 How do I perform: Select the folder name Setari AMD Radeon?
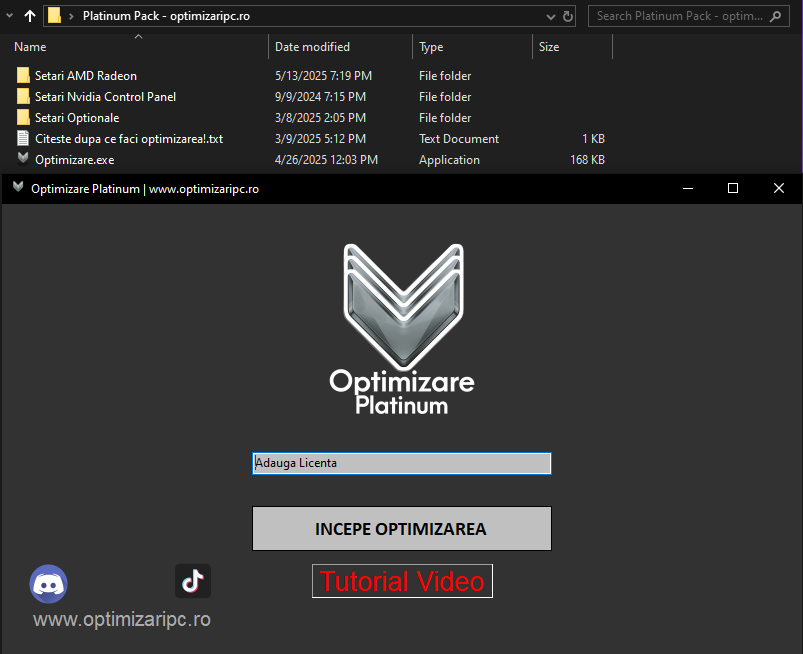tap(86, 76)
